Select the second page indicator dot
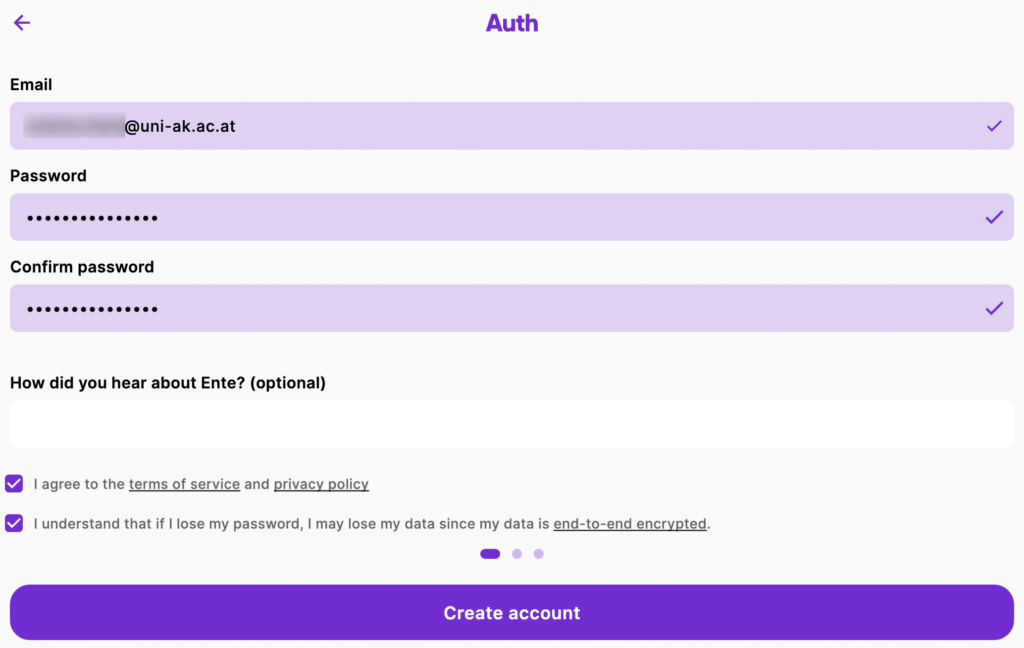Screen dimensions: 1024x648 point(517,553)
